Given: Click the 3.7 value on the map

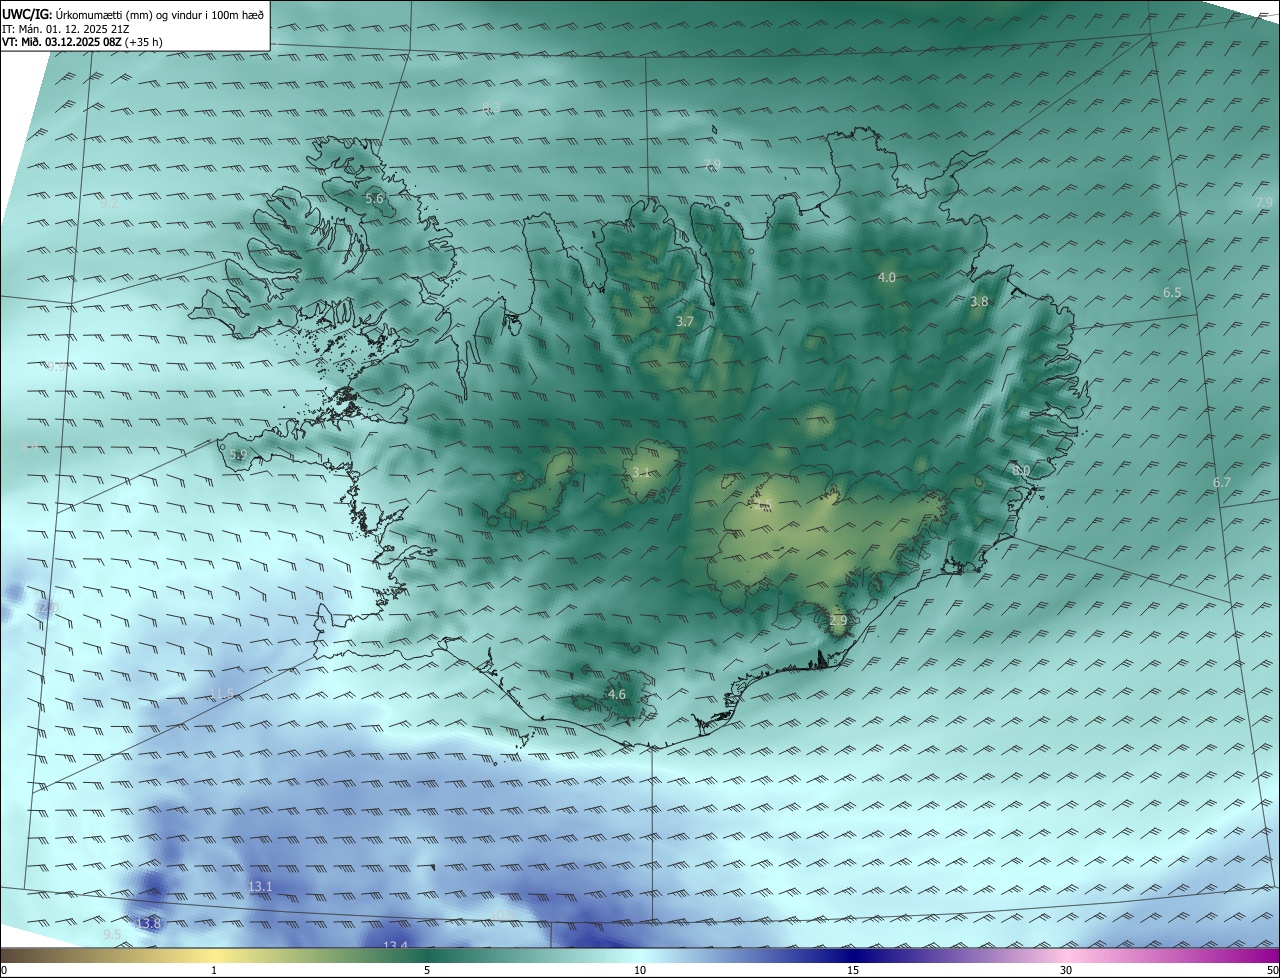Looking at the screenshot, I should (684, 321).
